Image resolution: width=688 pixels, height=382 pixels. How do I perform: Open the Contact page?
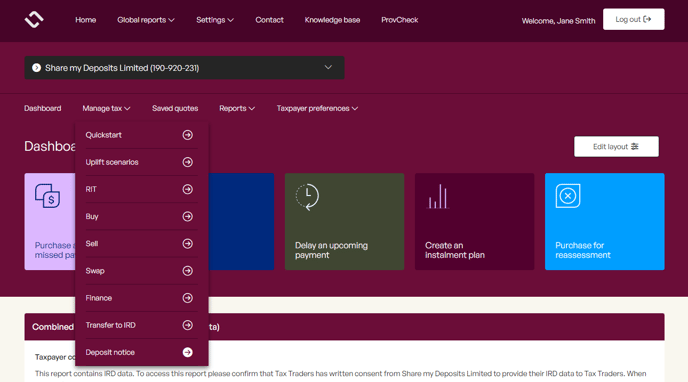(x=269, y=20)
